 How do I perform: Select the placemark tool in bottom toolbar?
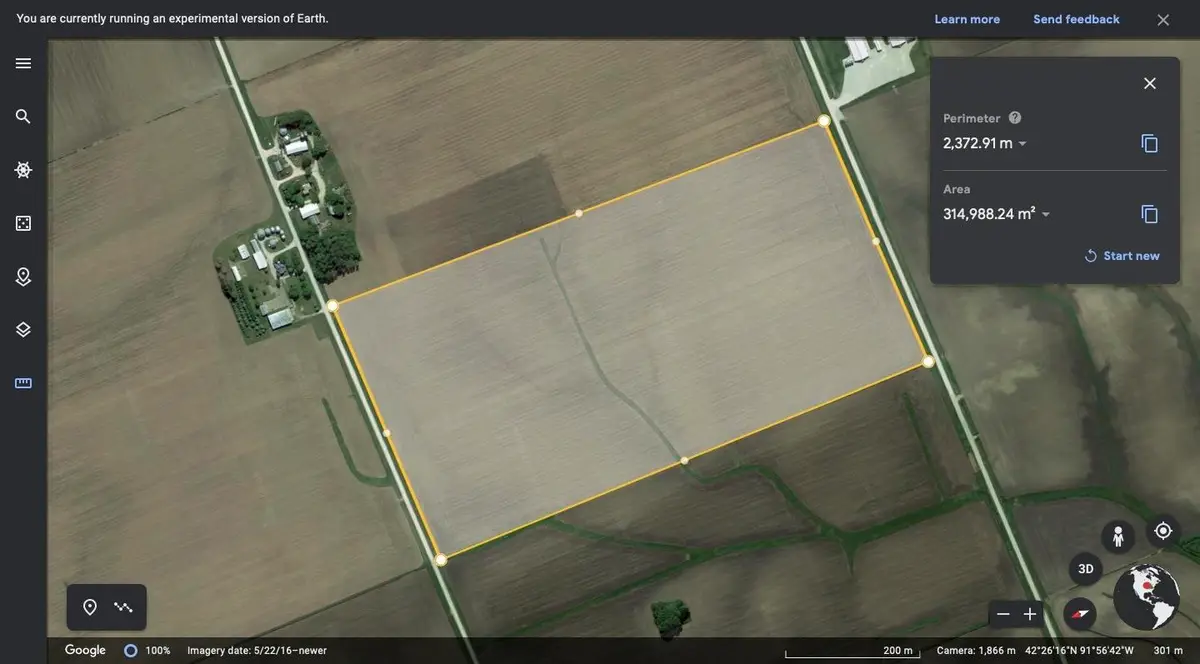point(90,606)
